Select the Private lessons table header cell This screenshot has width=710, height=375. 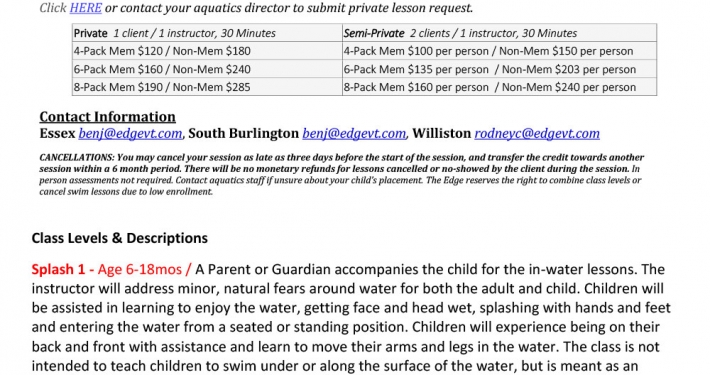click(x=207, y=33)
